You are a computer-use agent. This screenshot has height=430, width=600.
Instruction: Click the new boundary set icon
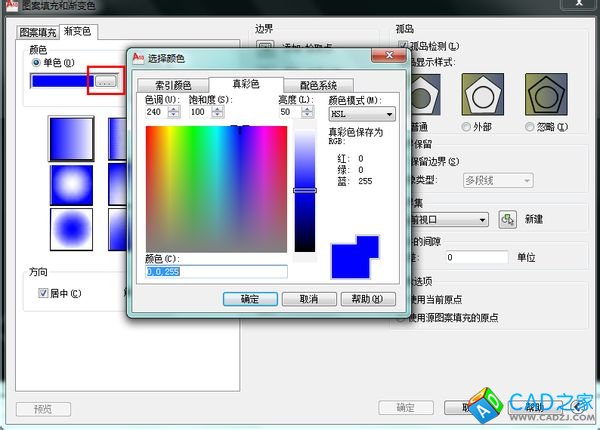coord(508,219)
